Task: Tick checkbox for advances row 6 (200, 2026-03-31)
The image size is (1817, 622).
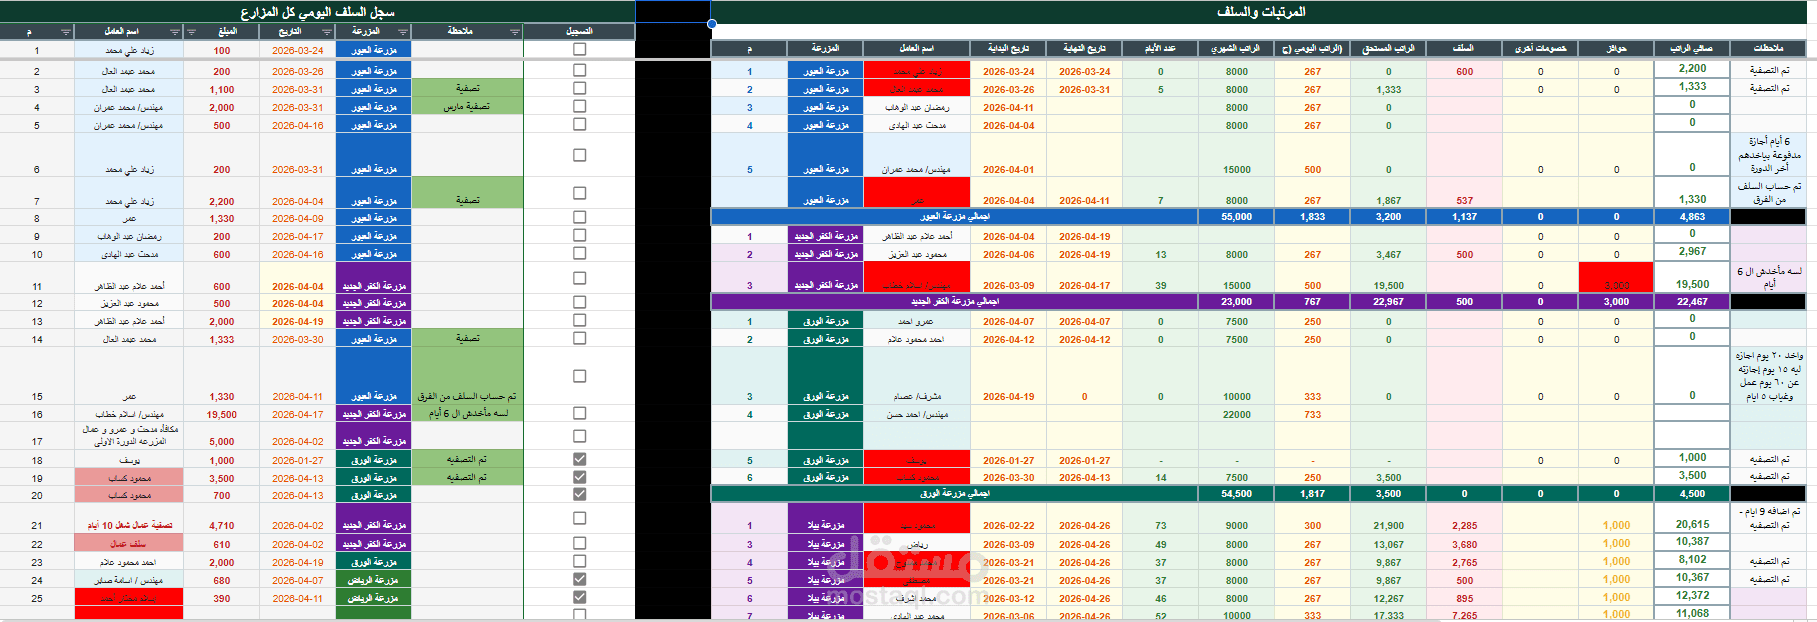Action: (x=579, y=155)
